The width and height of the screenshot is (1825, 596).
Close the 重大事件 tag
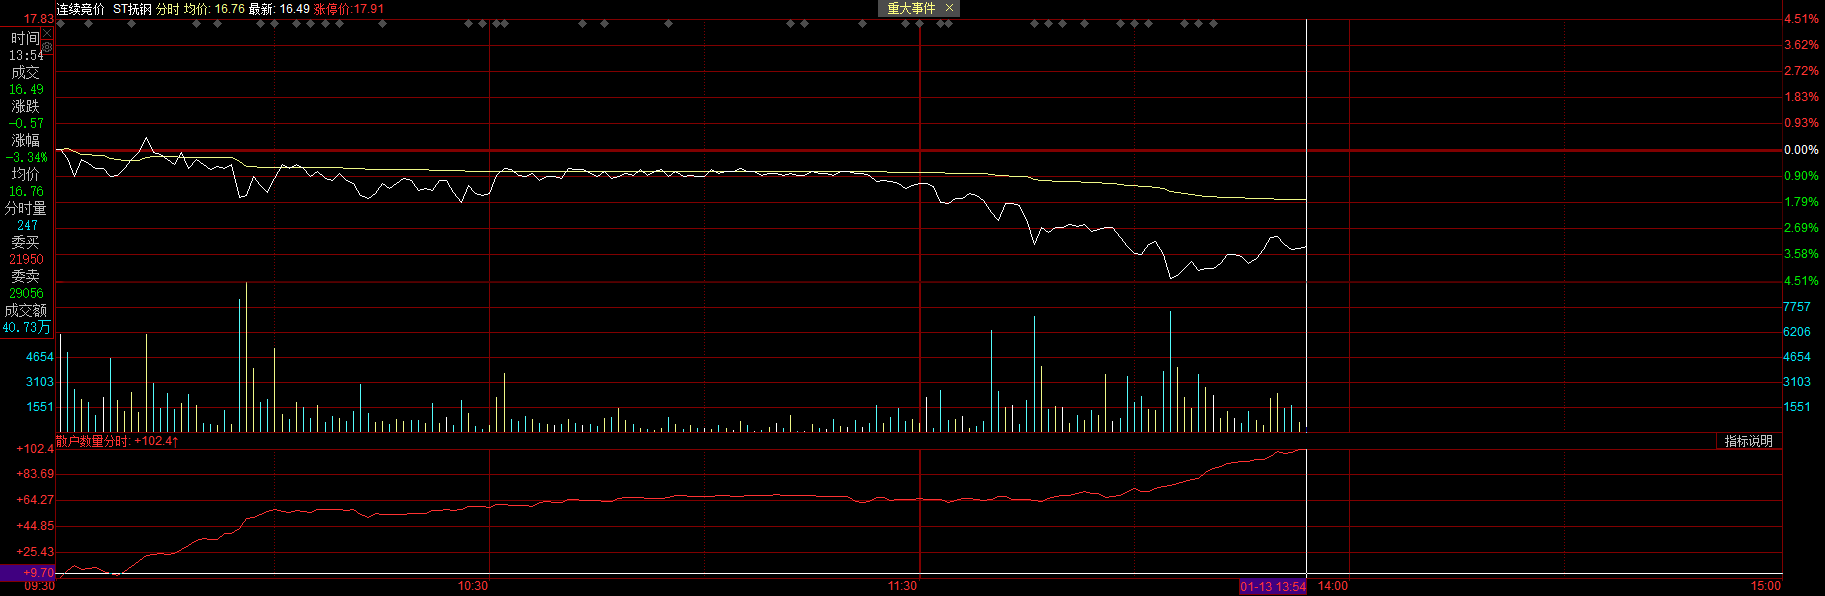click(949, 8)
